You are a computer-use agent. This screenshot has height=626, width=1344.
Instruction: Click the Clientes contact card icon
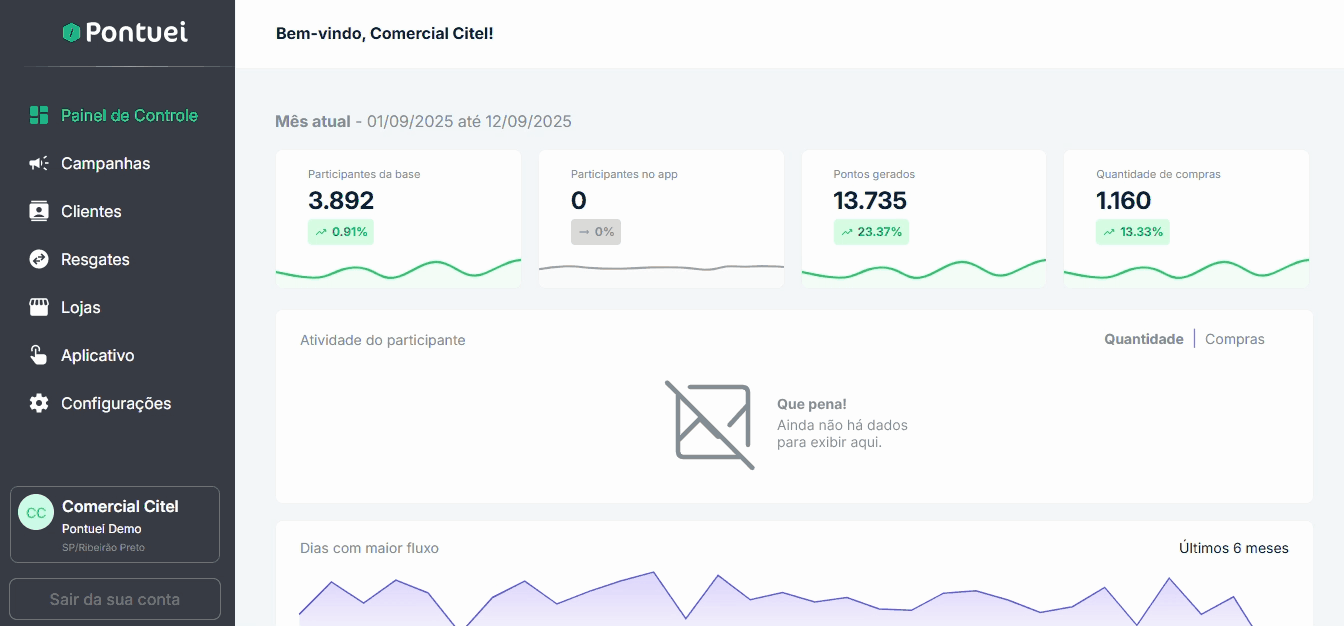[39, 211]
